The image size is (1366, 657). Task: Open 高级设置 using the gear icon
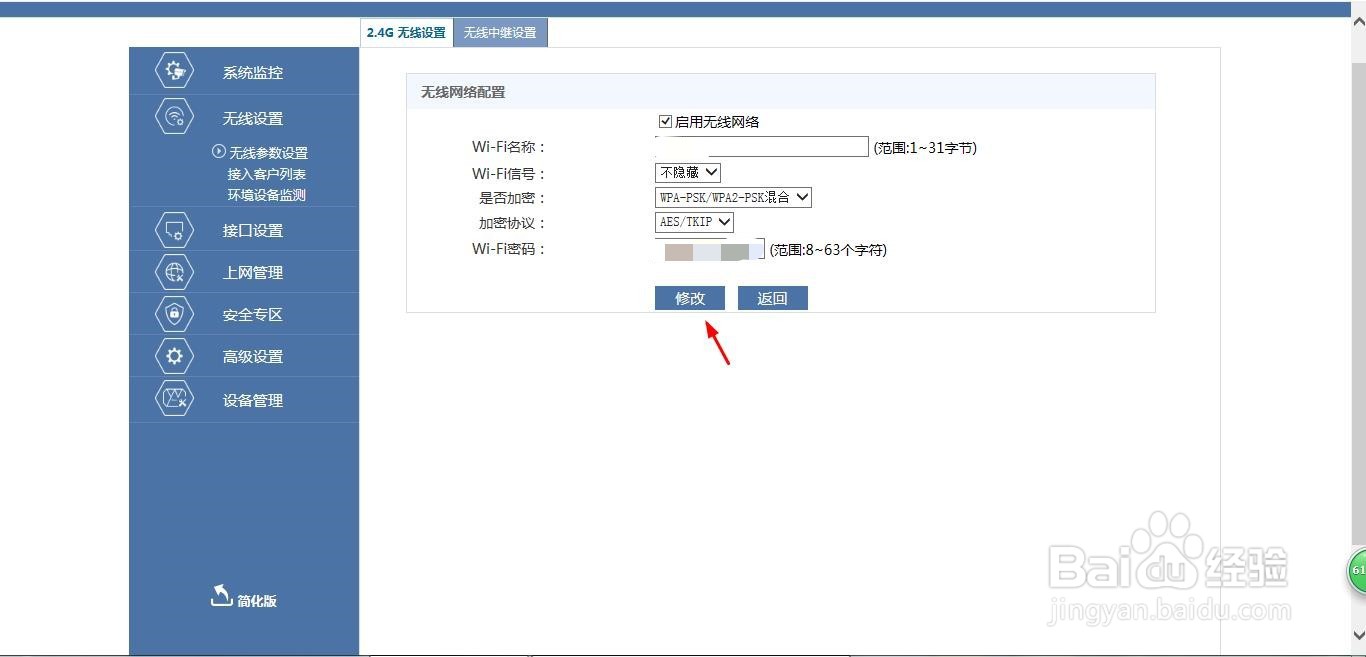pyautogui.click(x=174, y=355)
